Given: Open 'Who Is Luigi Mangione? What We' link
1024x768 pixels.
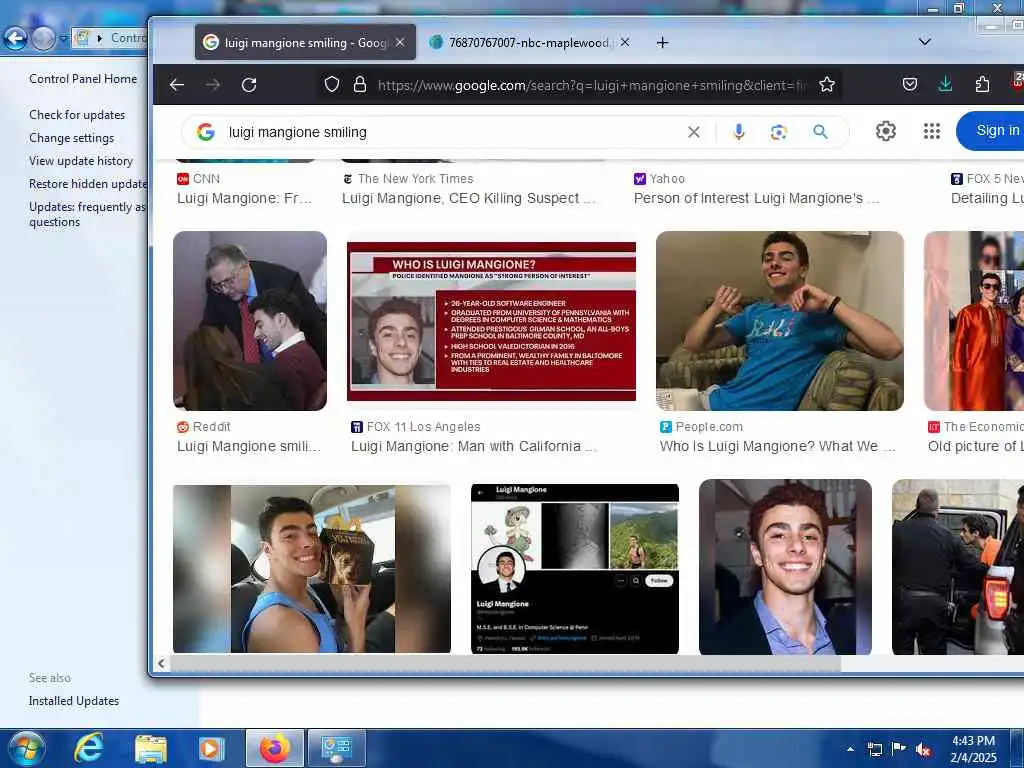Looking at the screenshot, I should [778, 447].
